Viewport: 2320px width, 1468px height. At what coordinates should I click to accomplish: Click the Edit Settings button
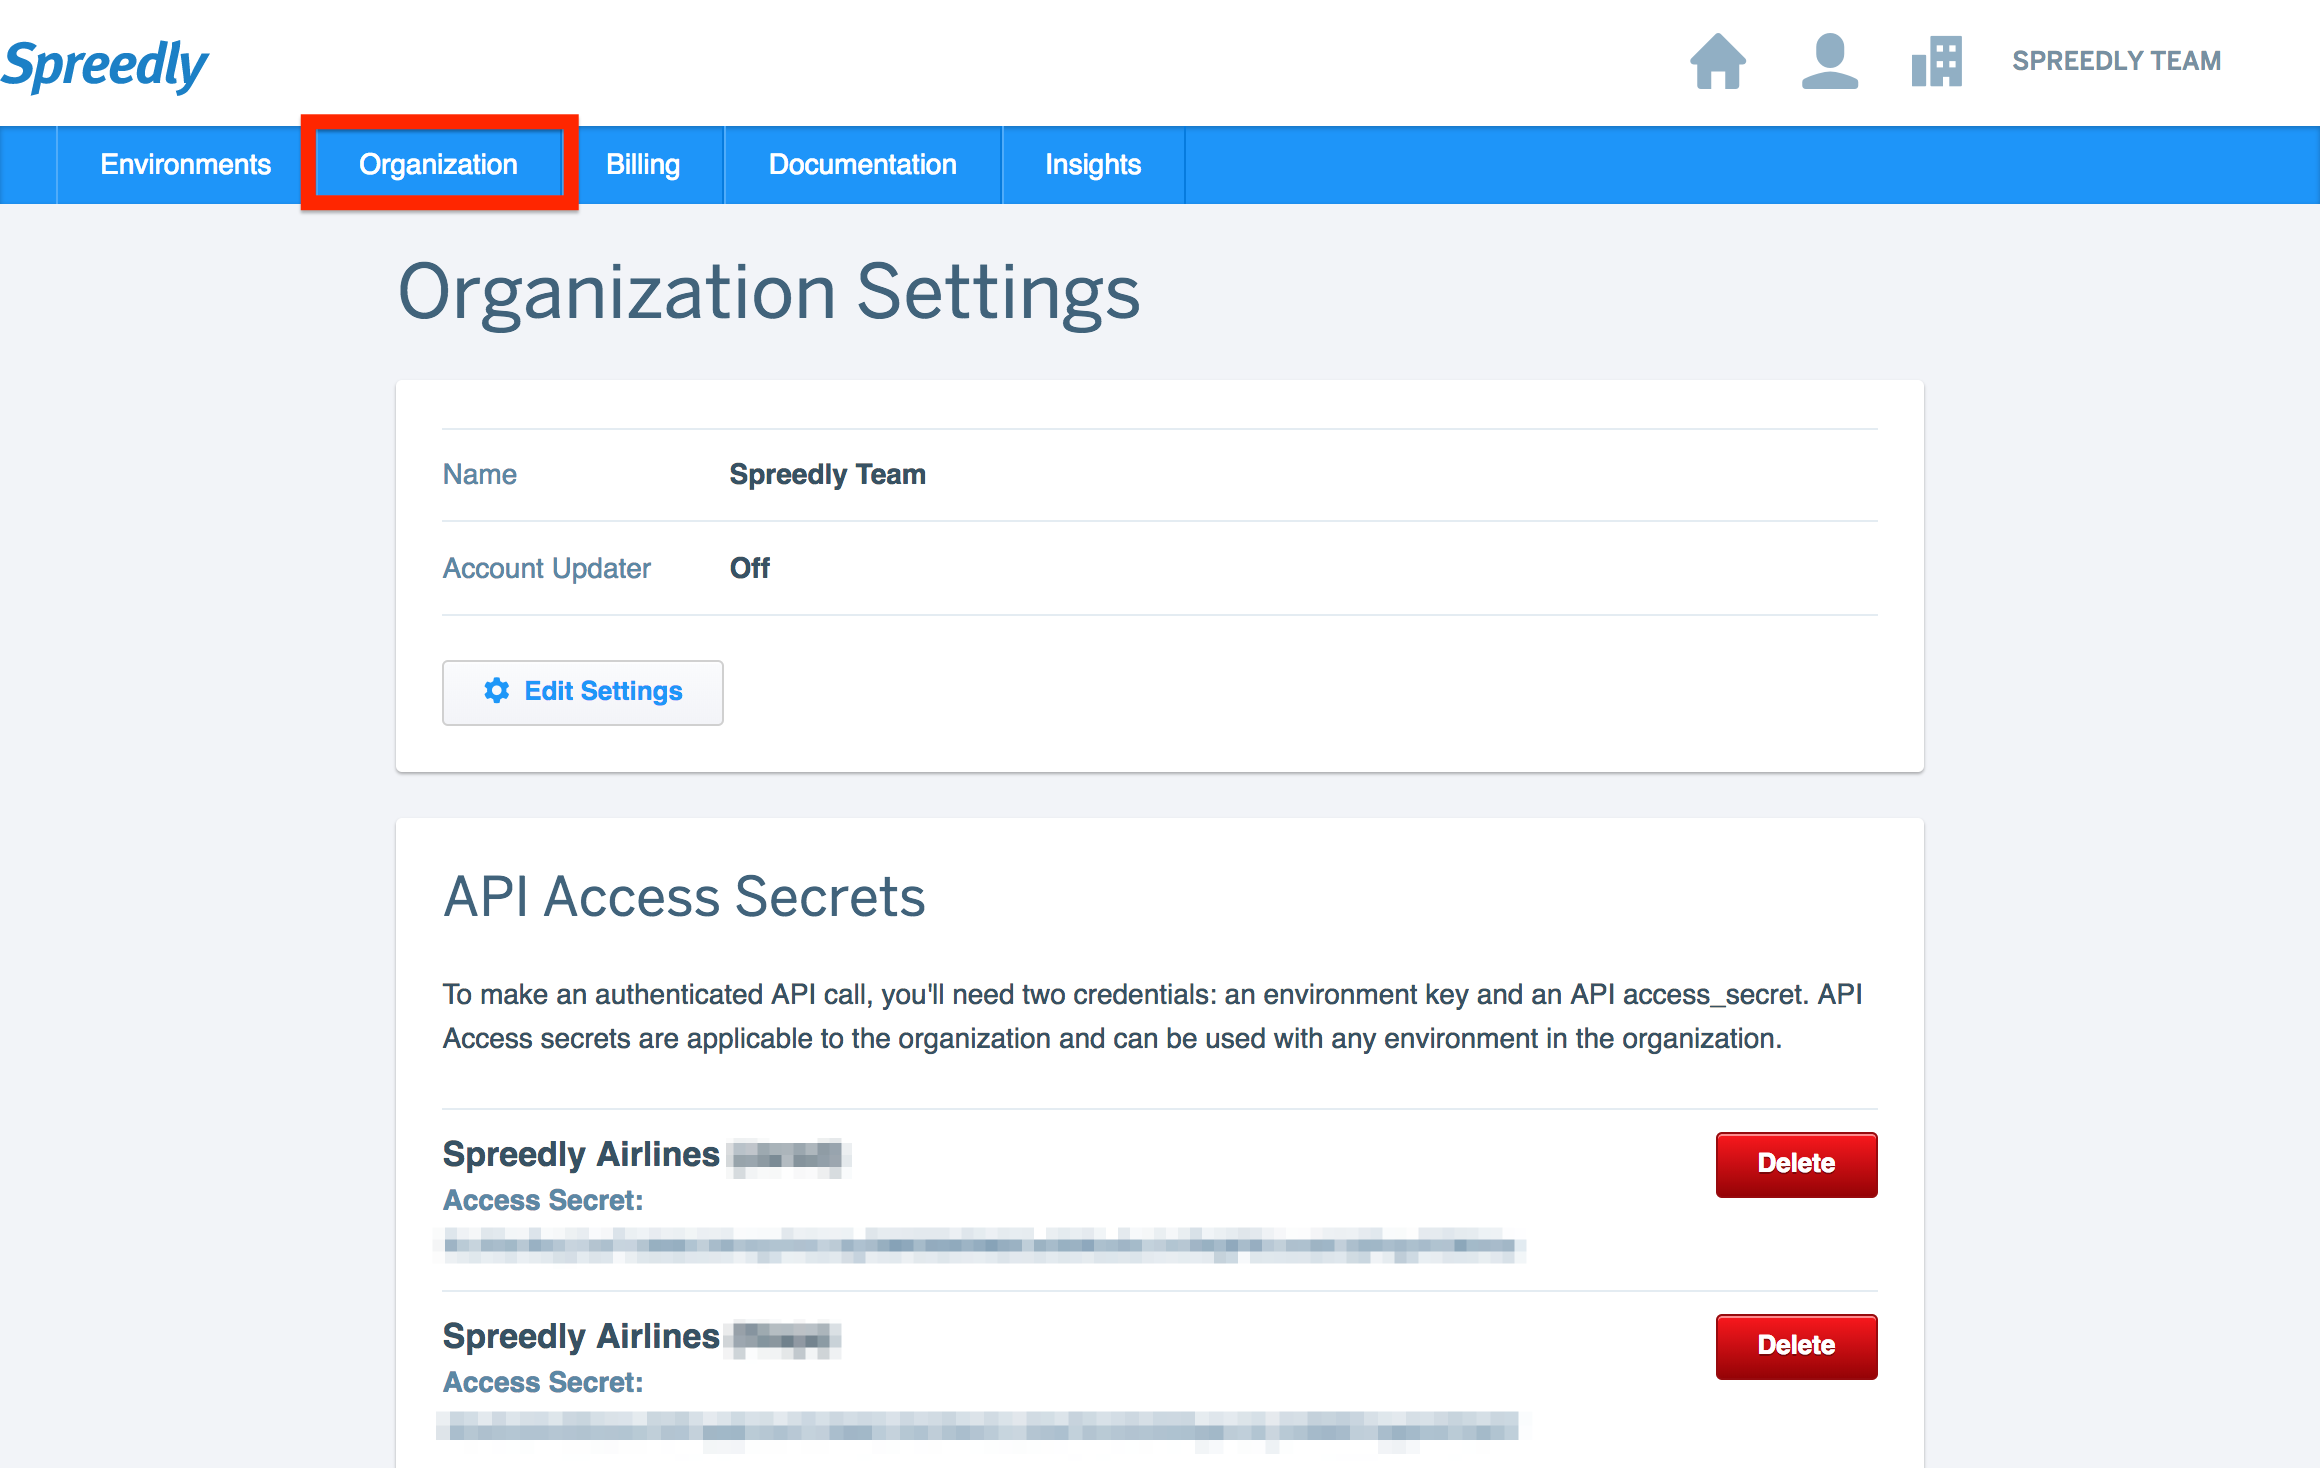click(x=583, y=692)
